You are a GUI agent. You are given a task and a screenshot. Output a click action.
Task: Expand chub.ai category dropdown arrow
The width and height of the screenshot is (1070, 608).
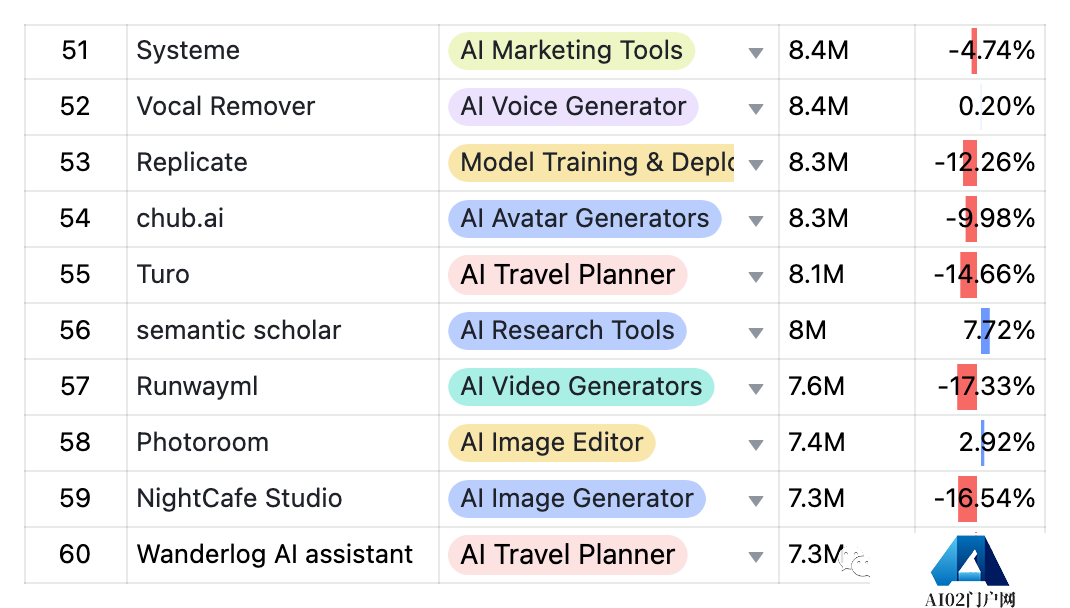755,220
